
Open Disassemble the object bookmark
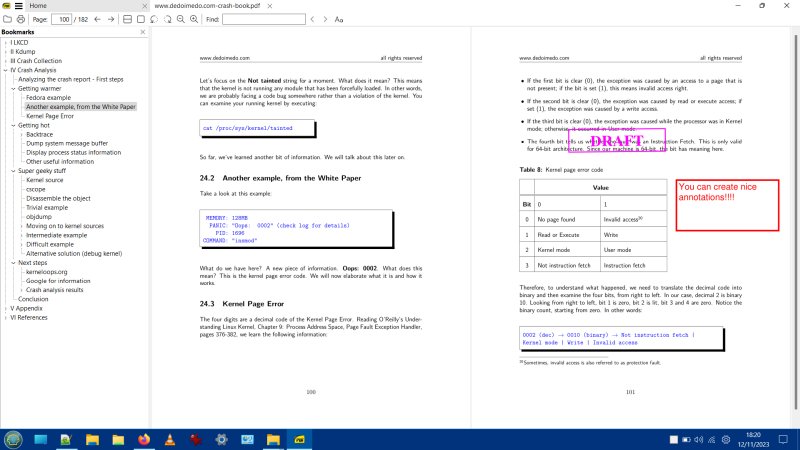(58, 198)
